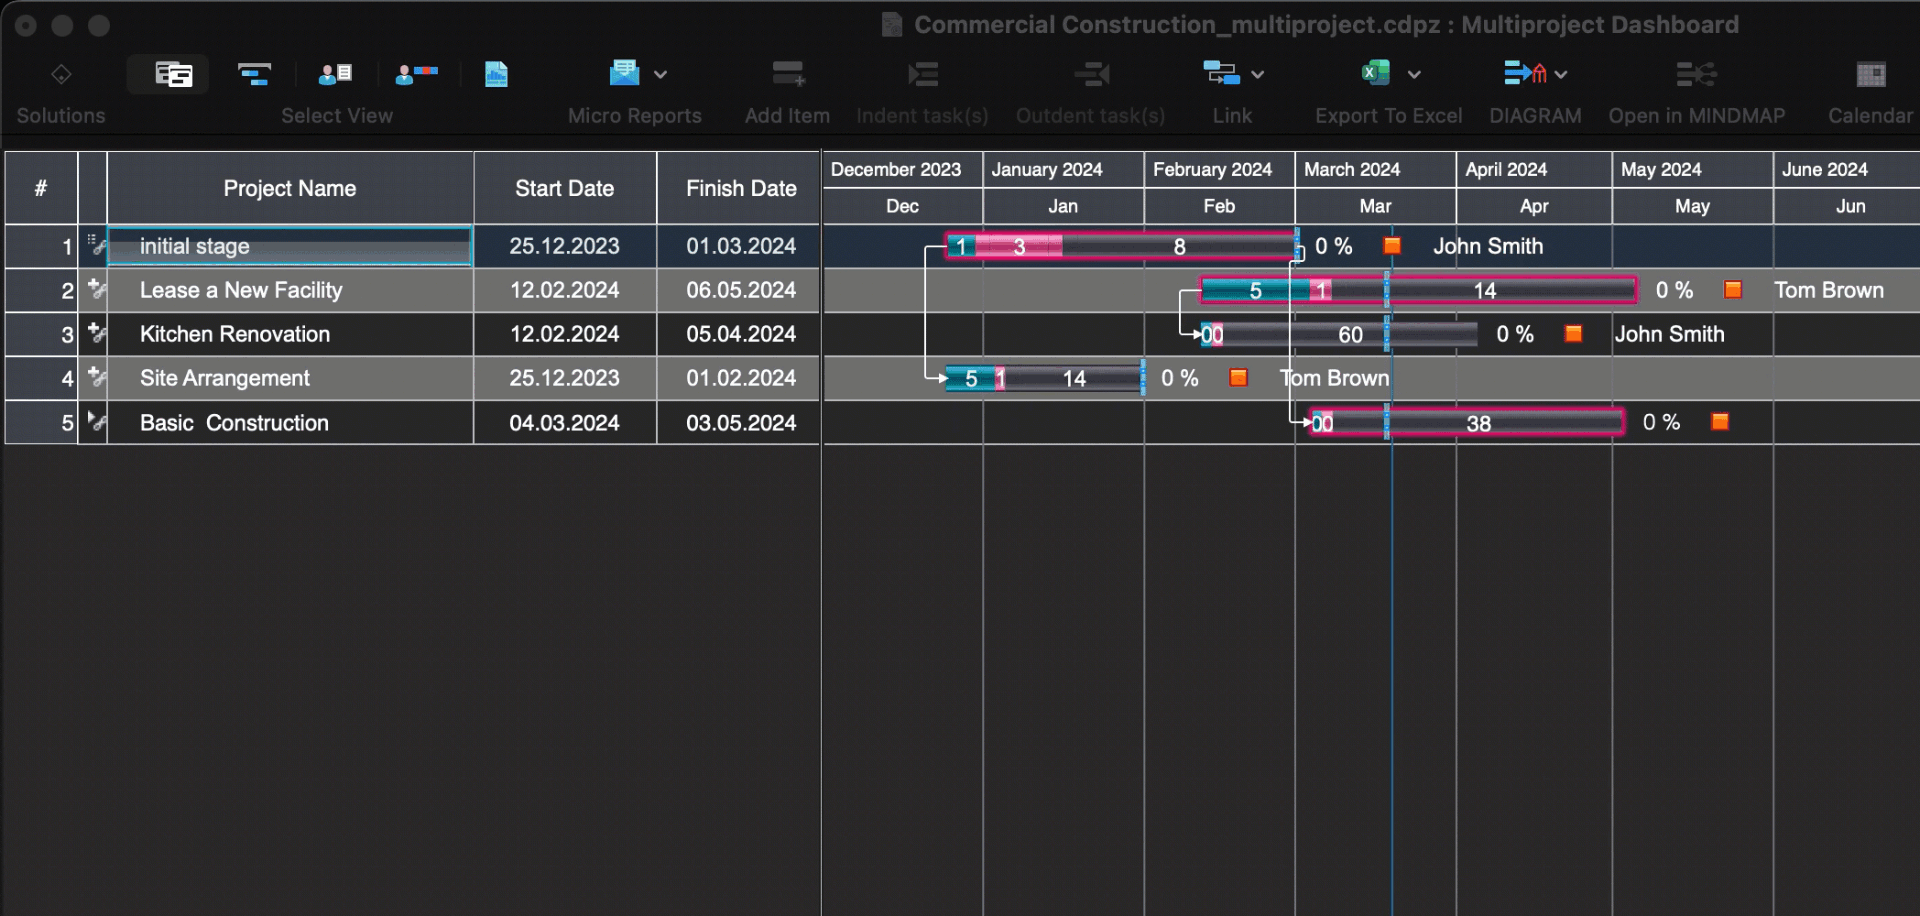Click the orange flag marker on initial stage row
Viewport: 1920px width, 916px height.
[1392, 245]
